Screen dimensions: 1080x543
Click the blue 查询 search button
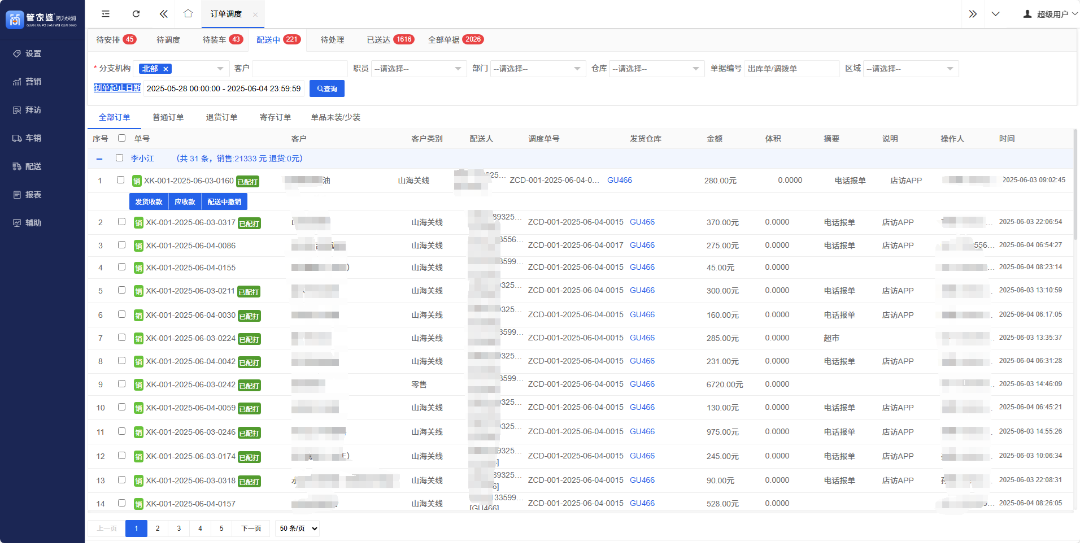tap(327, 88)
